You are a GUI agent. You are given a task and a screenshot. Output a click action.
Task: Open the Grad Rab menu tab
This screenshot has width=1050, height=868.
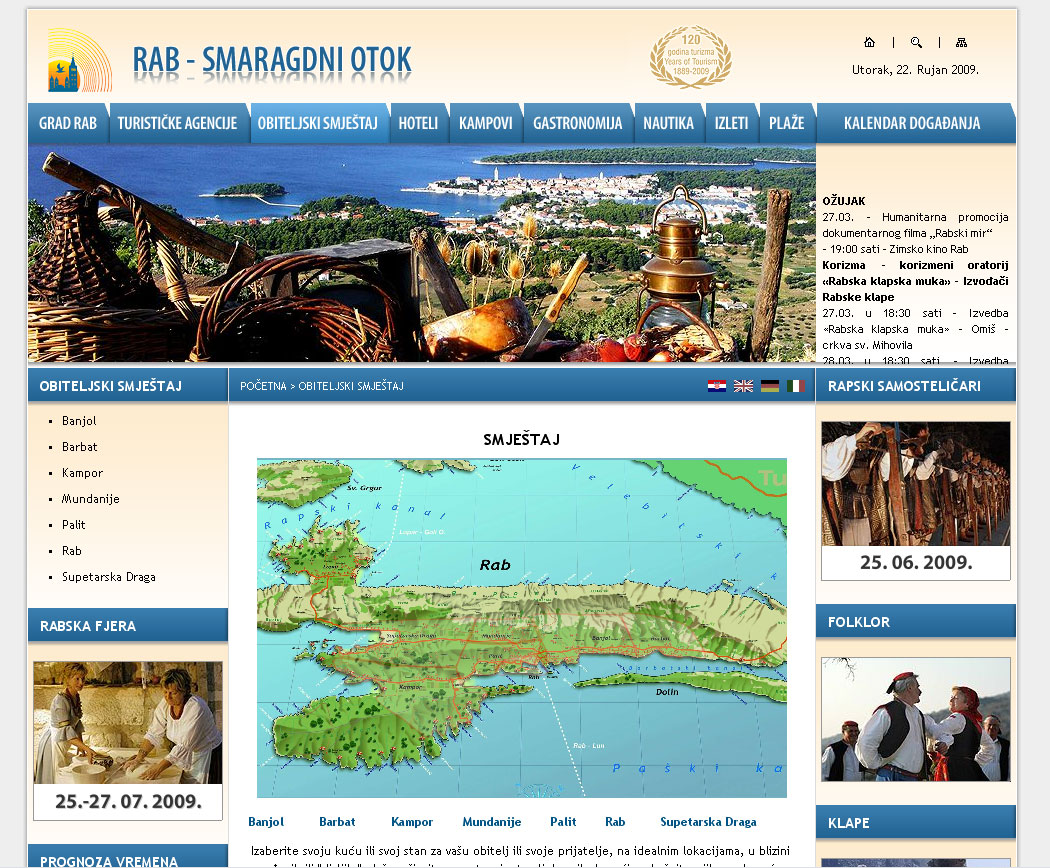pyautogui.click(x=68, y=124)
